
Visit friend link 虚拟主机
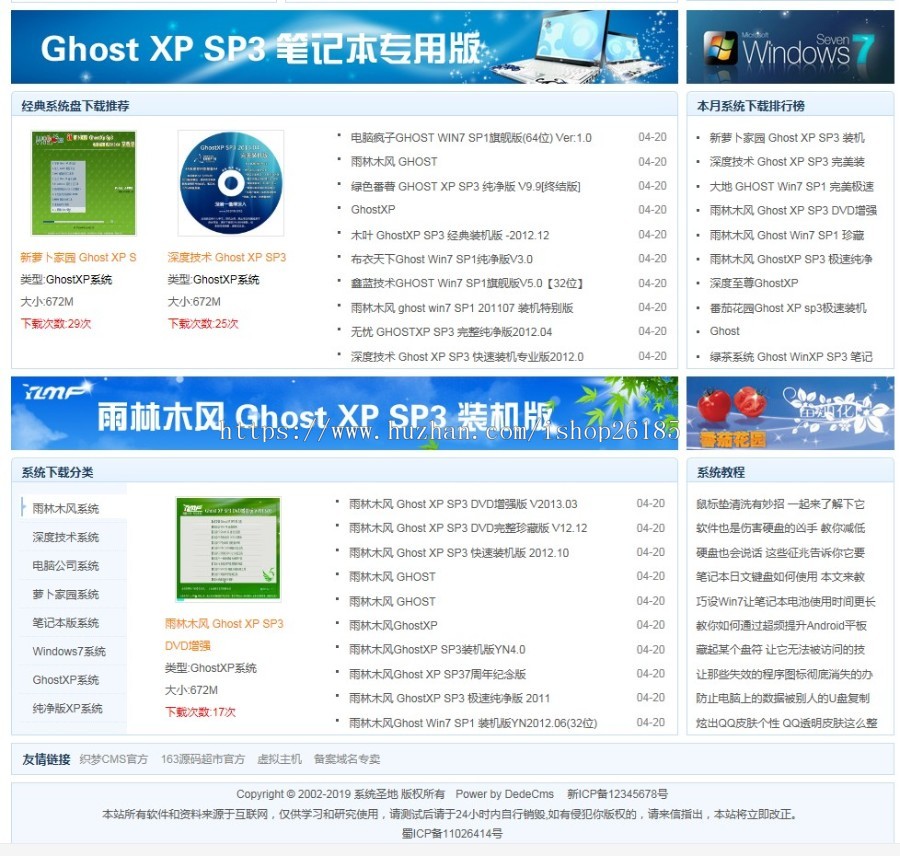click(279, 759)
